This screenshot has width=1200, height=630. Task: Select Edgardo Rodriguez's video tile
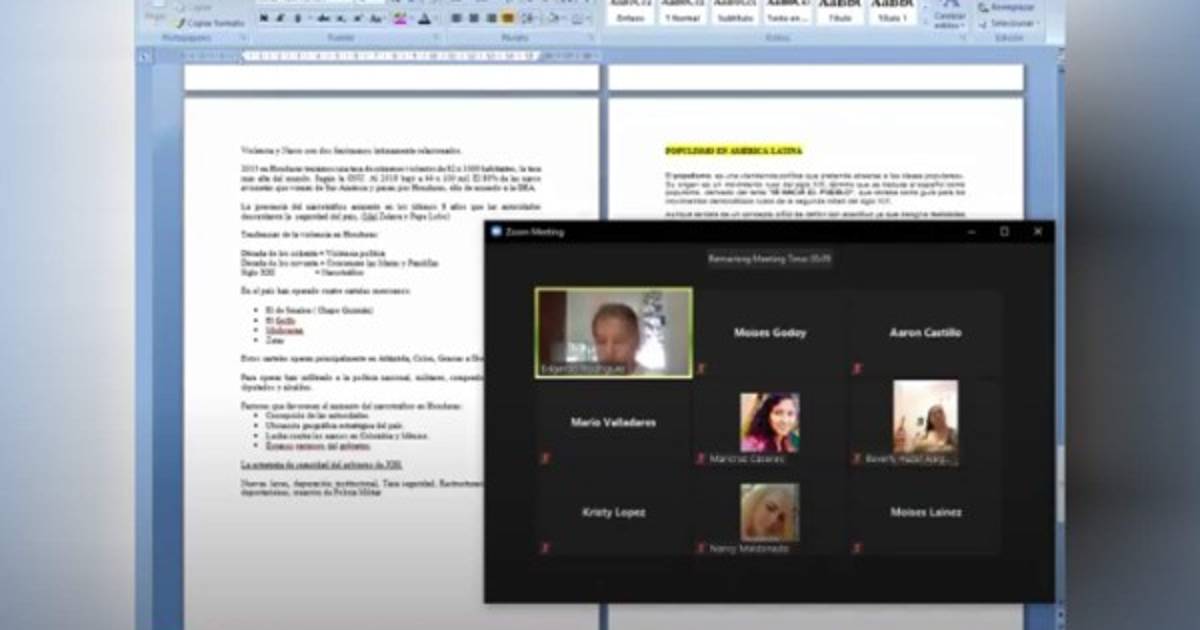613,333
